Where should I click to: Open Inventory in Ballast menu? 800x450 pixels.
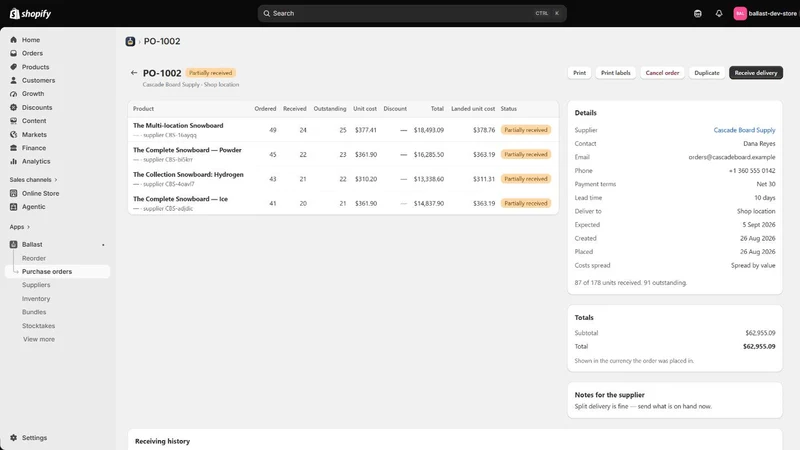[36, 298]
